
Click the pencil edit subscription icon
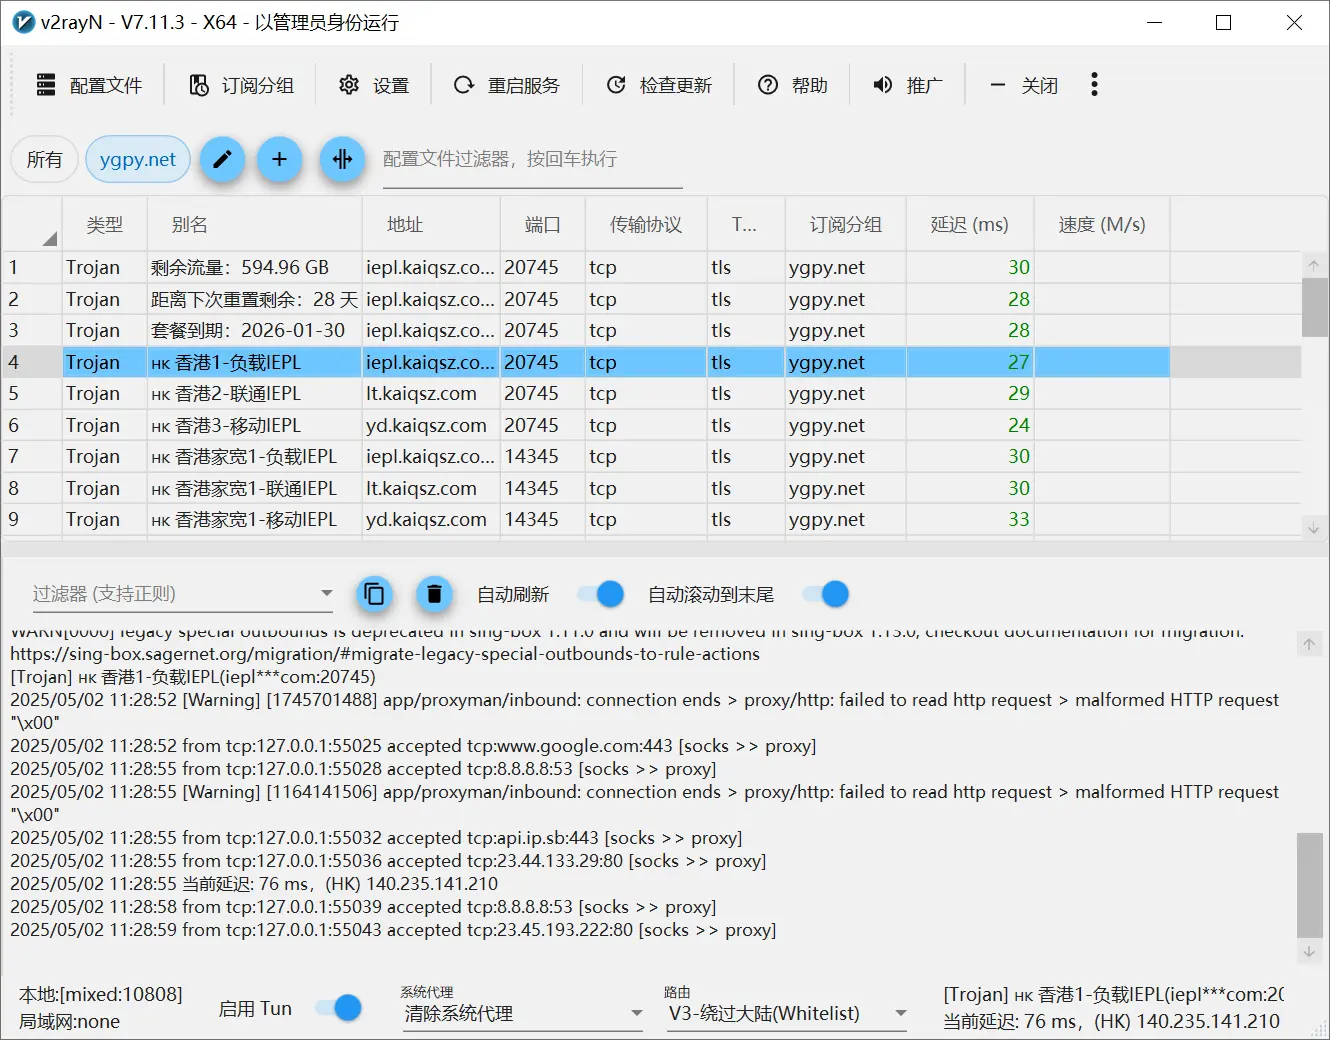click(222, 159)
